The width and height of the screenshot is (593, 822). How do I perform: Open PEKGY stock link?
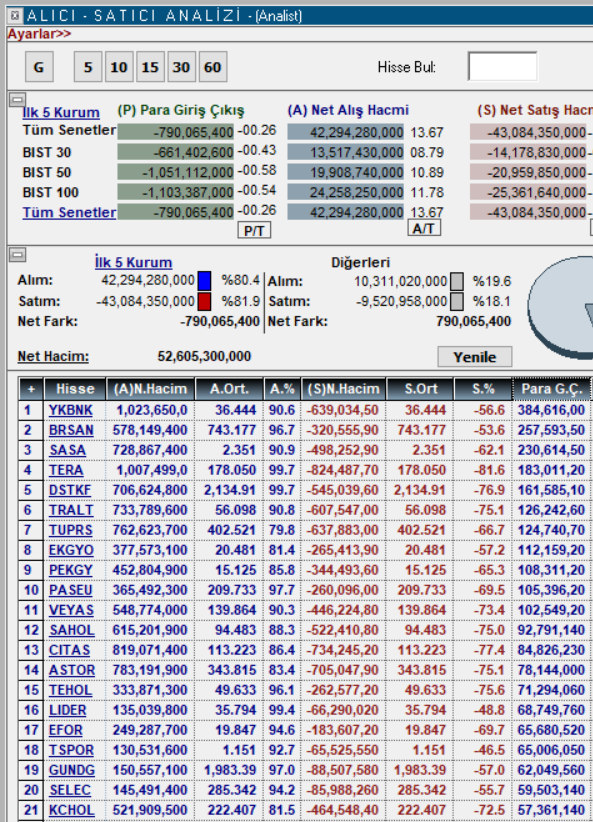coord(71,570)
